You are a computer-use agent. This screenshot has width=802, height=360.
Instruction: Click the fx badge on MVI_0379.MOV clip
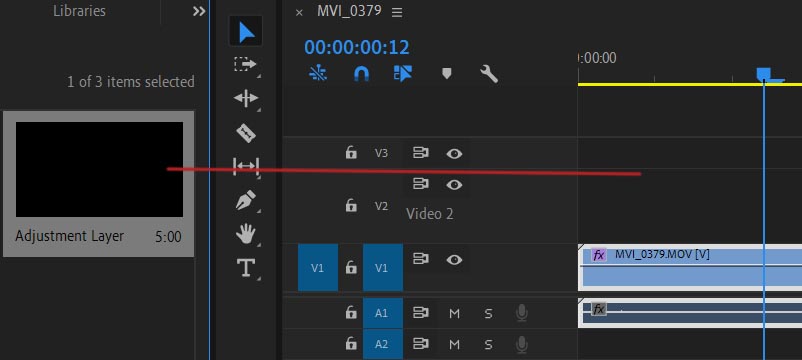click(598, 255)
